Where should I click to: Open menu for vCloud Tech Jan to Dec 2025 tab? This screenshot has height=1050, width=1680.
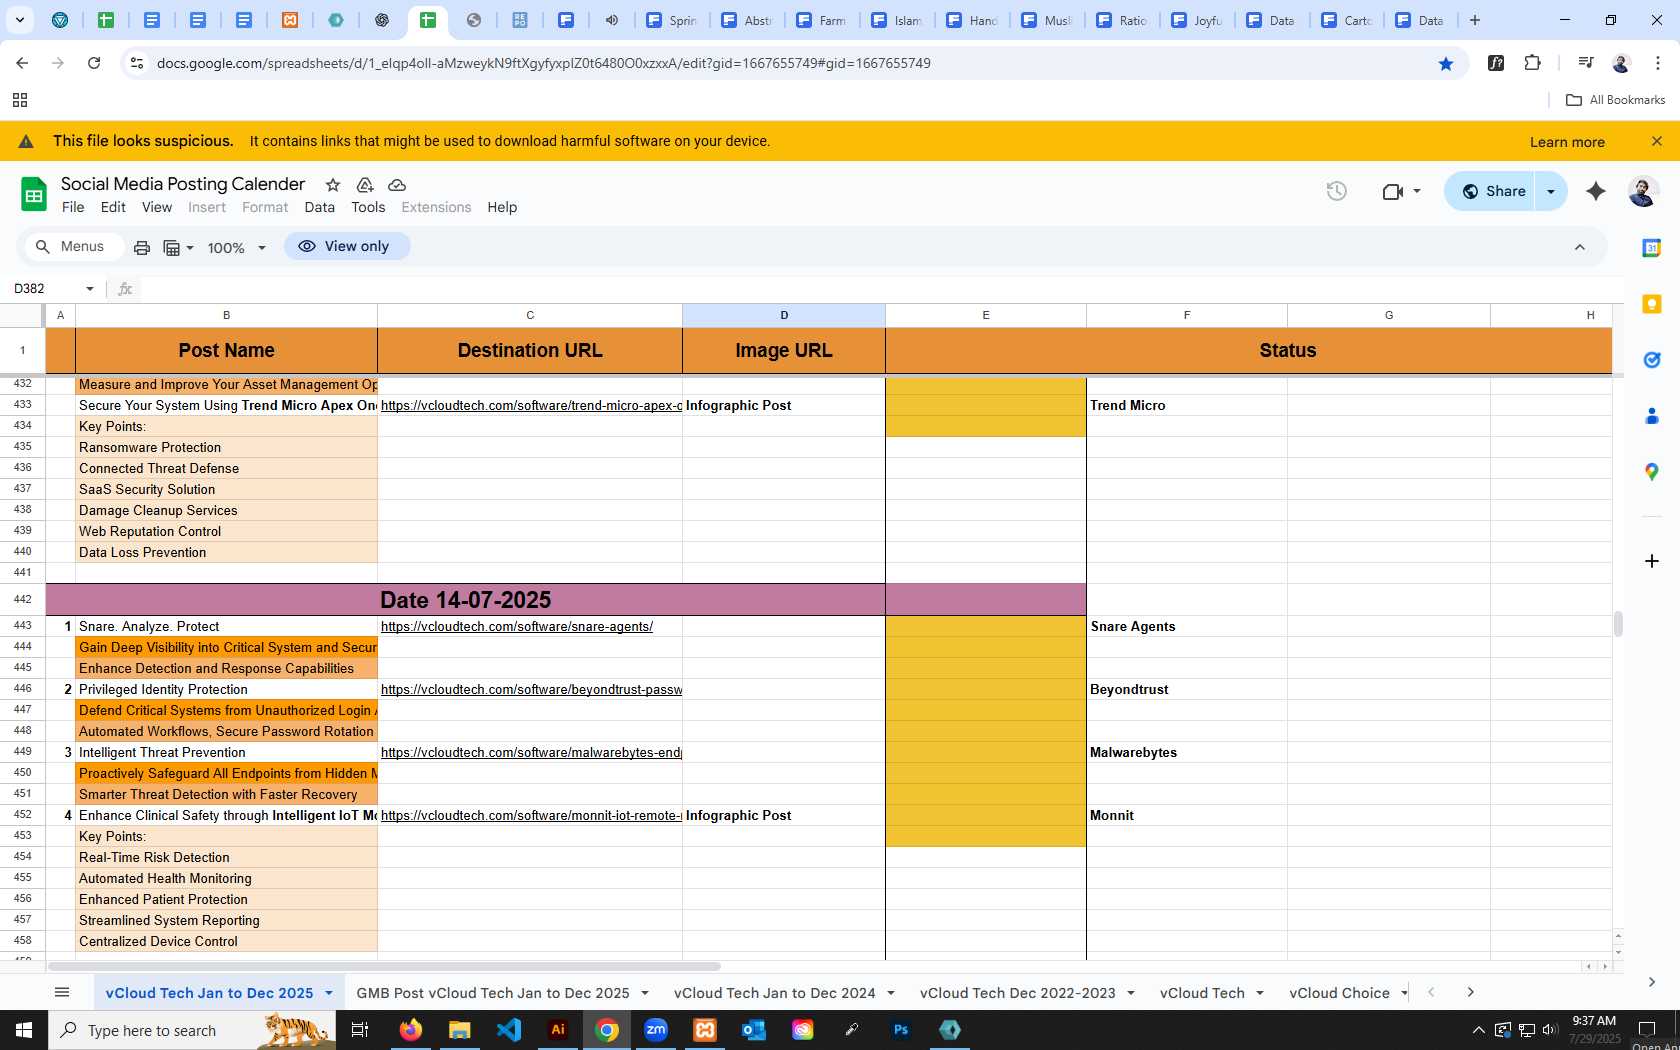tap(328, 993)
